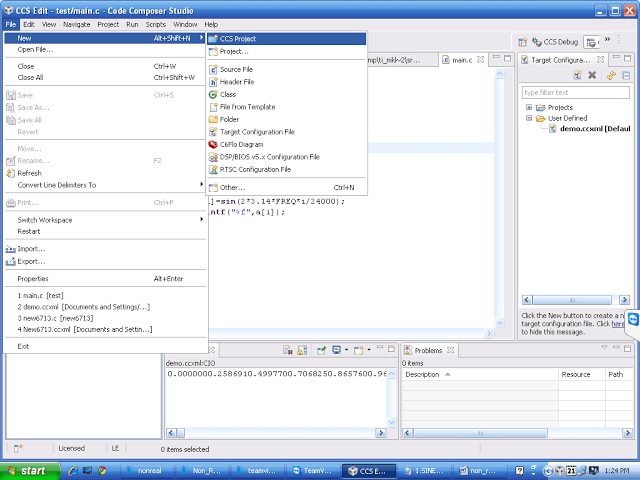This screenshot has width=640, height=480.
Task: Select CCS Project in the New submenu
Action: pyautogui.click(x=287, y=39)
